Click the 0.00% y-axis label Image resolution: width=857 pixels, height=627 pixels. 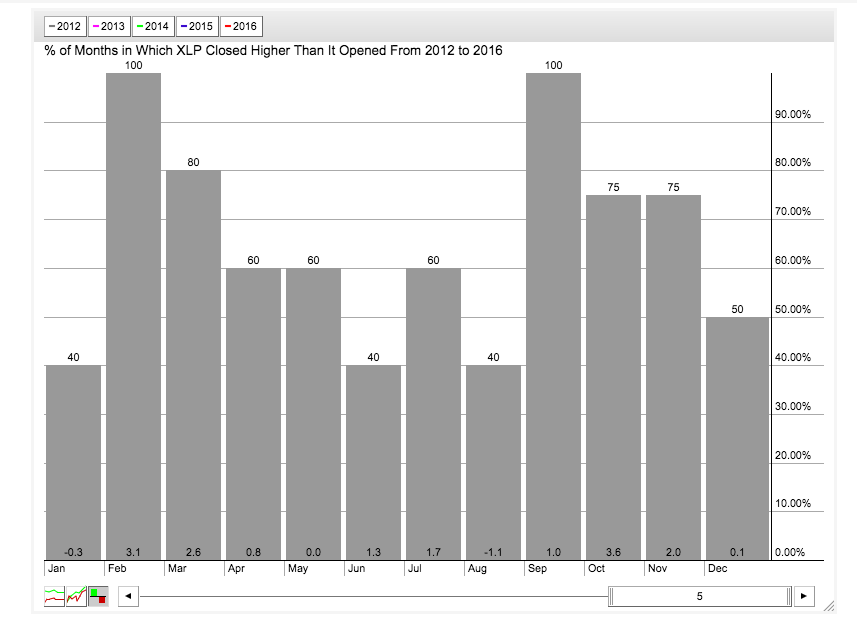coord(790,552)
